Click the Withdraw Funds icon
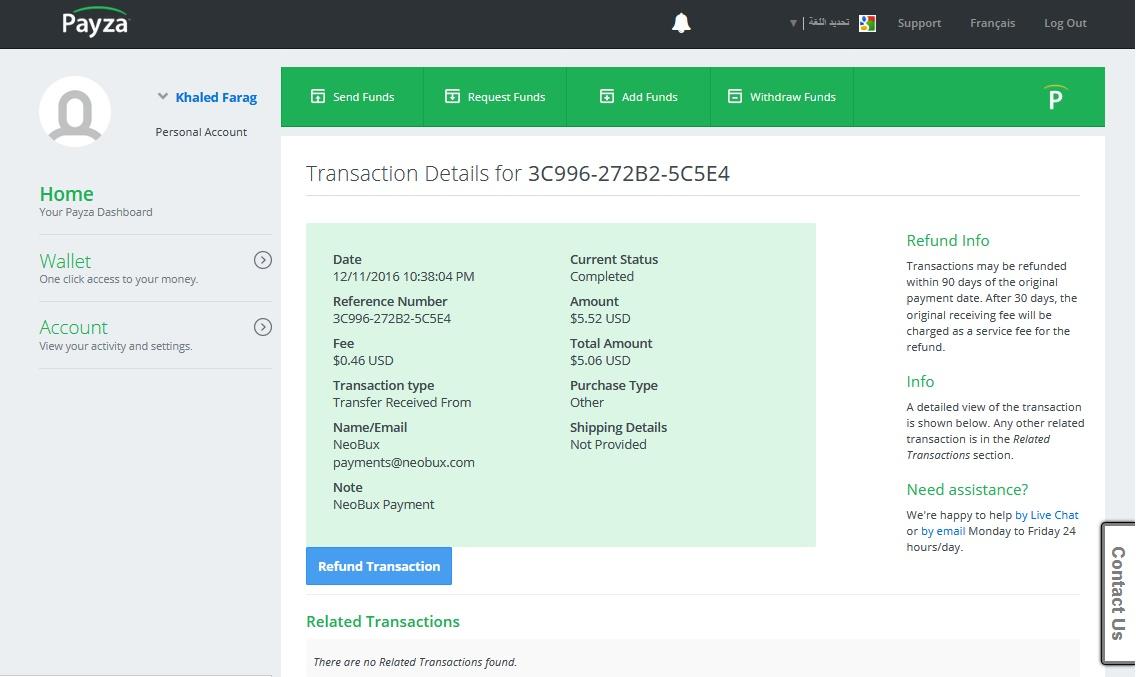Image resolution: width=1136 pixels, height=677 pixels. (x=735, y=96)
